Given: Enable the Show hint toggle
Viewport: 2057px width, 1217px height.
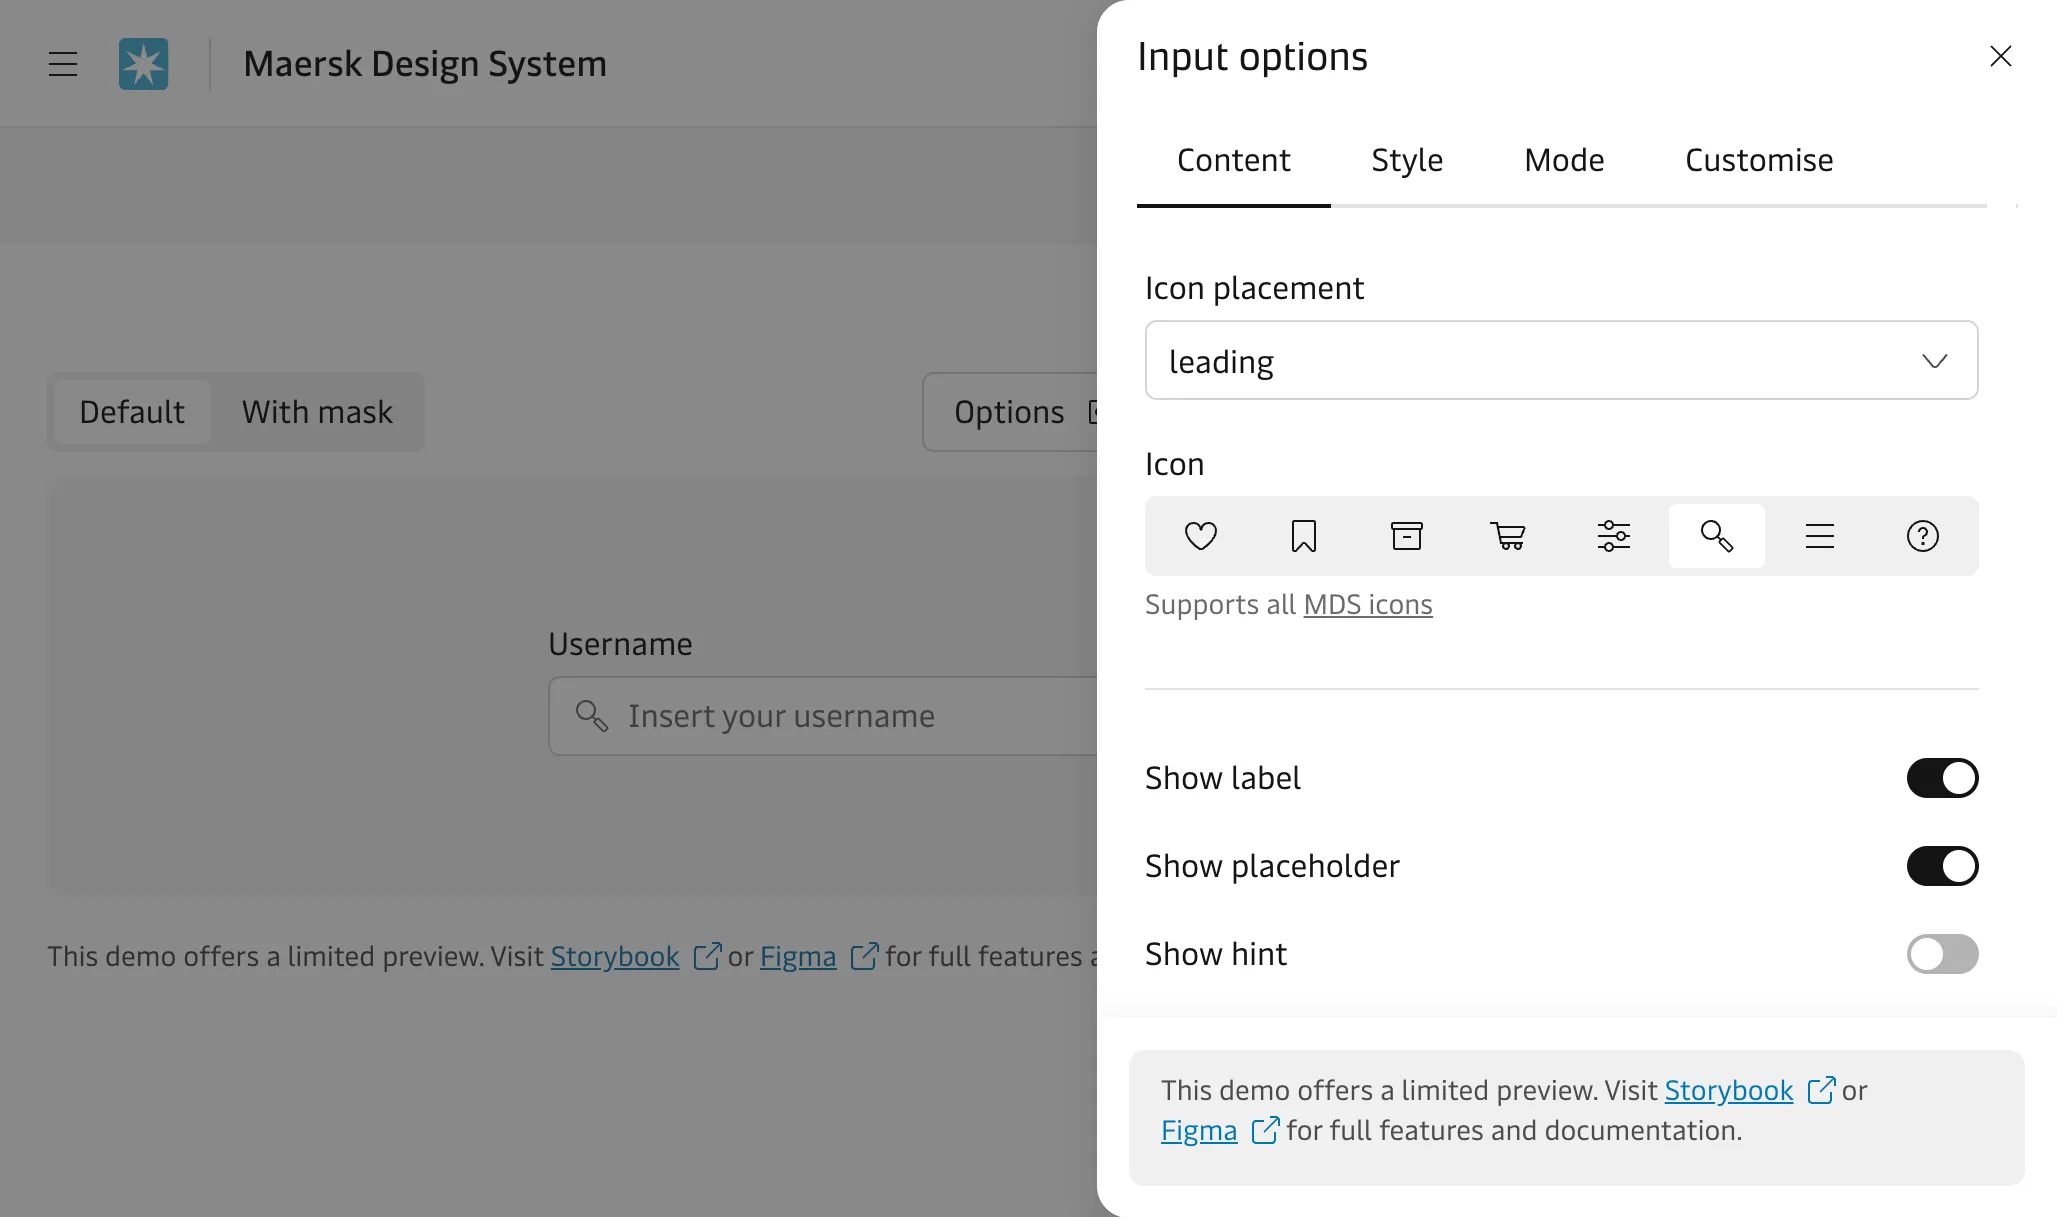Looking at the screenshot, I should [x=1941, y=954].
